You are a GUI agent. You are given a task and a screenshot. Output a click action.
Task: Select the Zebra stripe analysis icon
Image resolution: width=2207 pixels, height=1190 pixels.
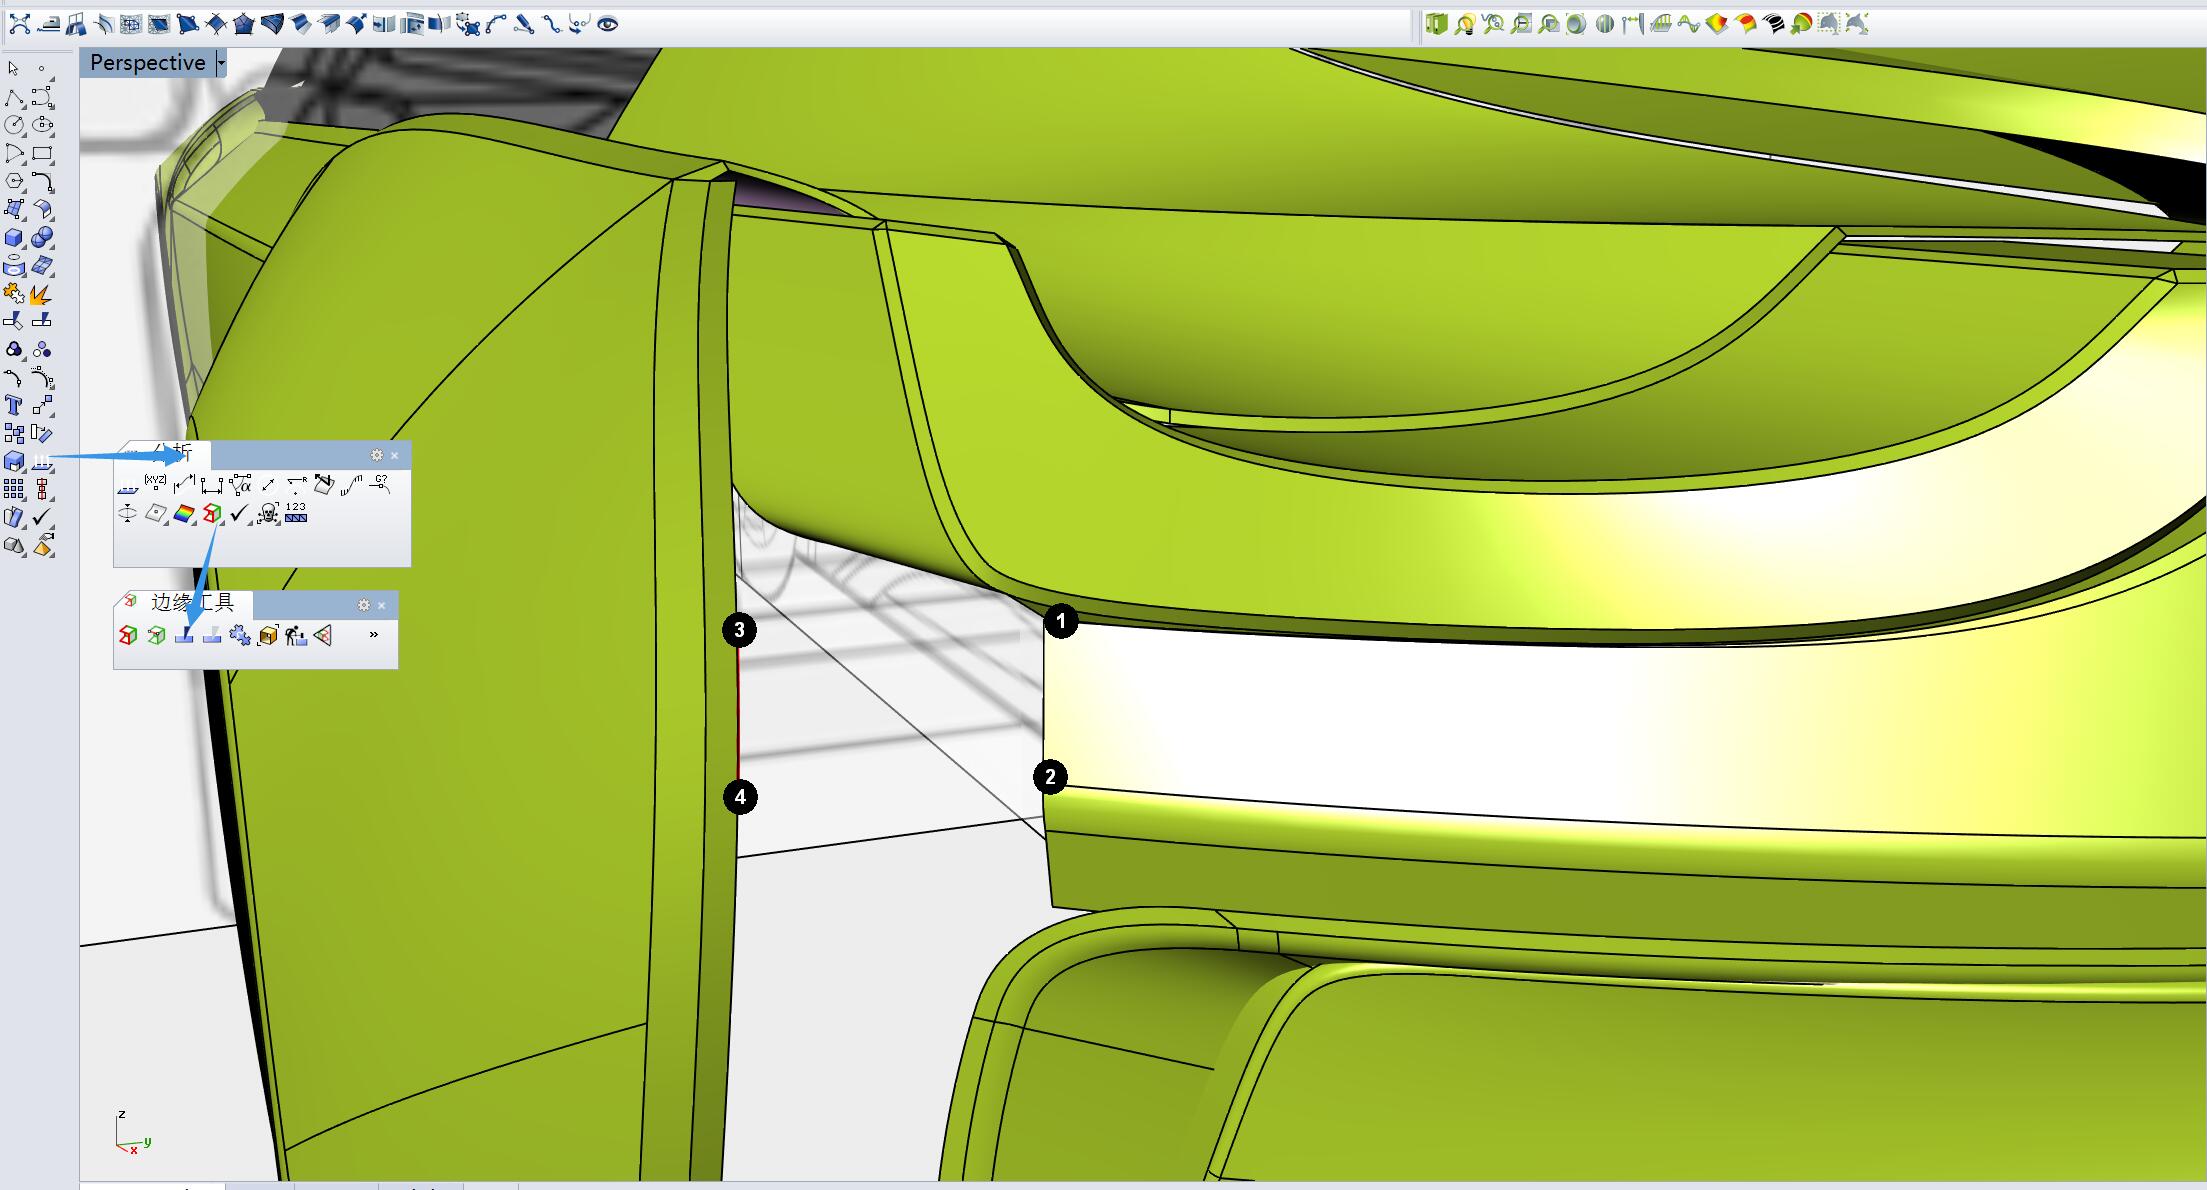[x=1773, y=24]
